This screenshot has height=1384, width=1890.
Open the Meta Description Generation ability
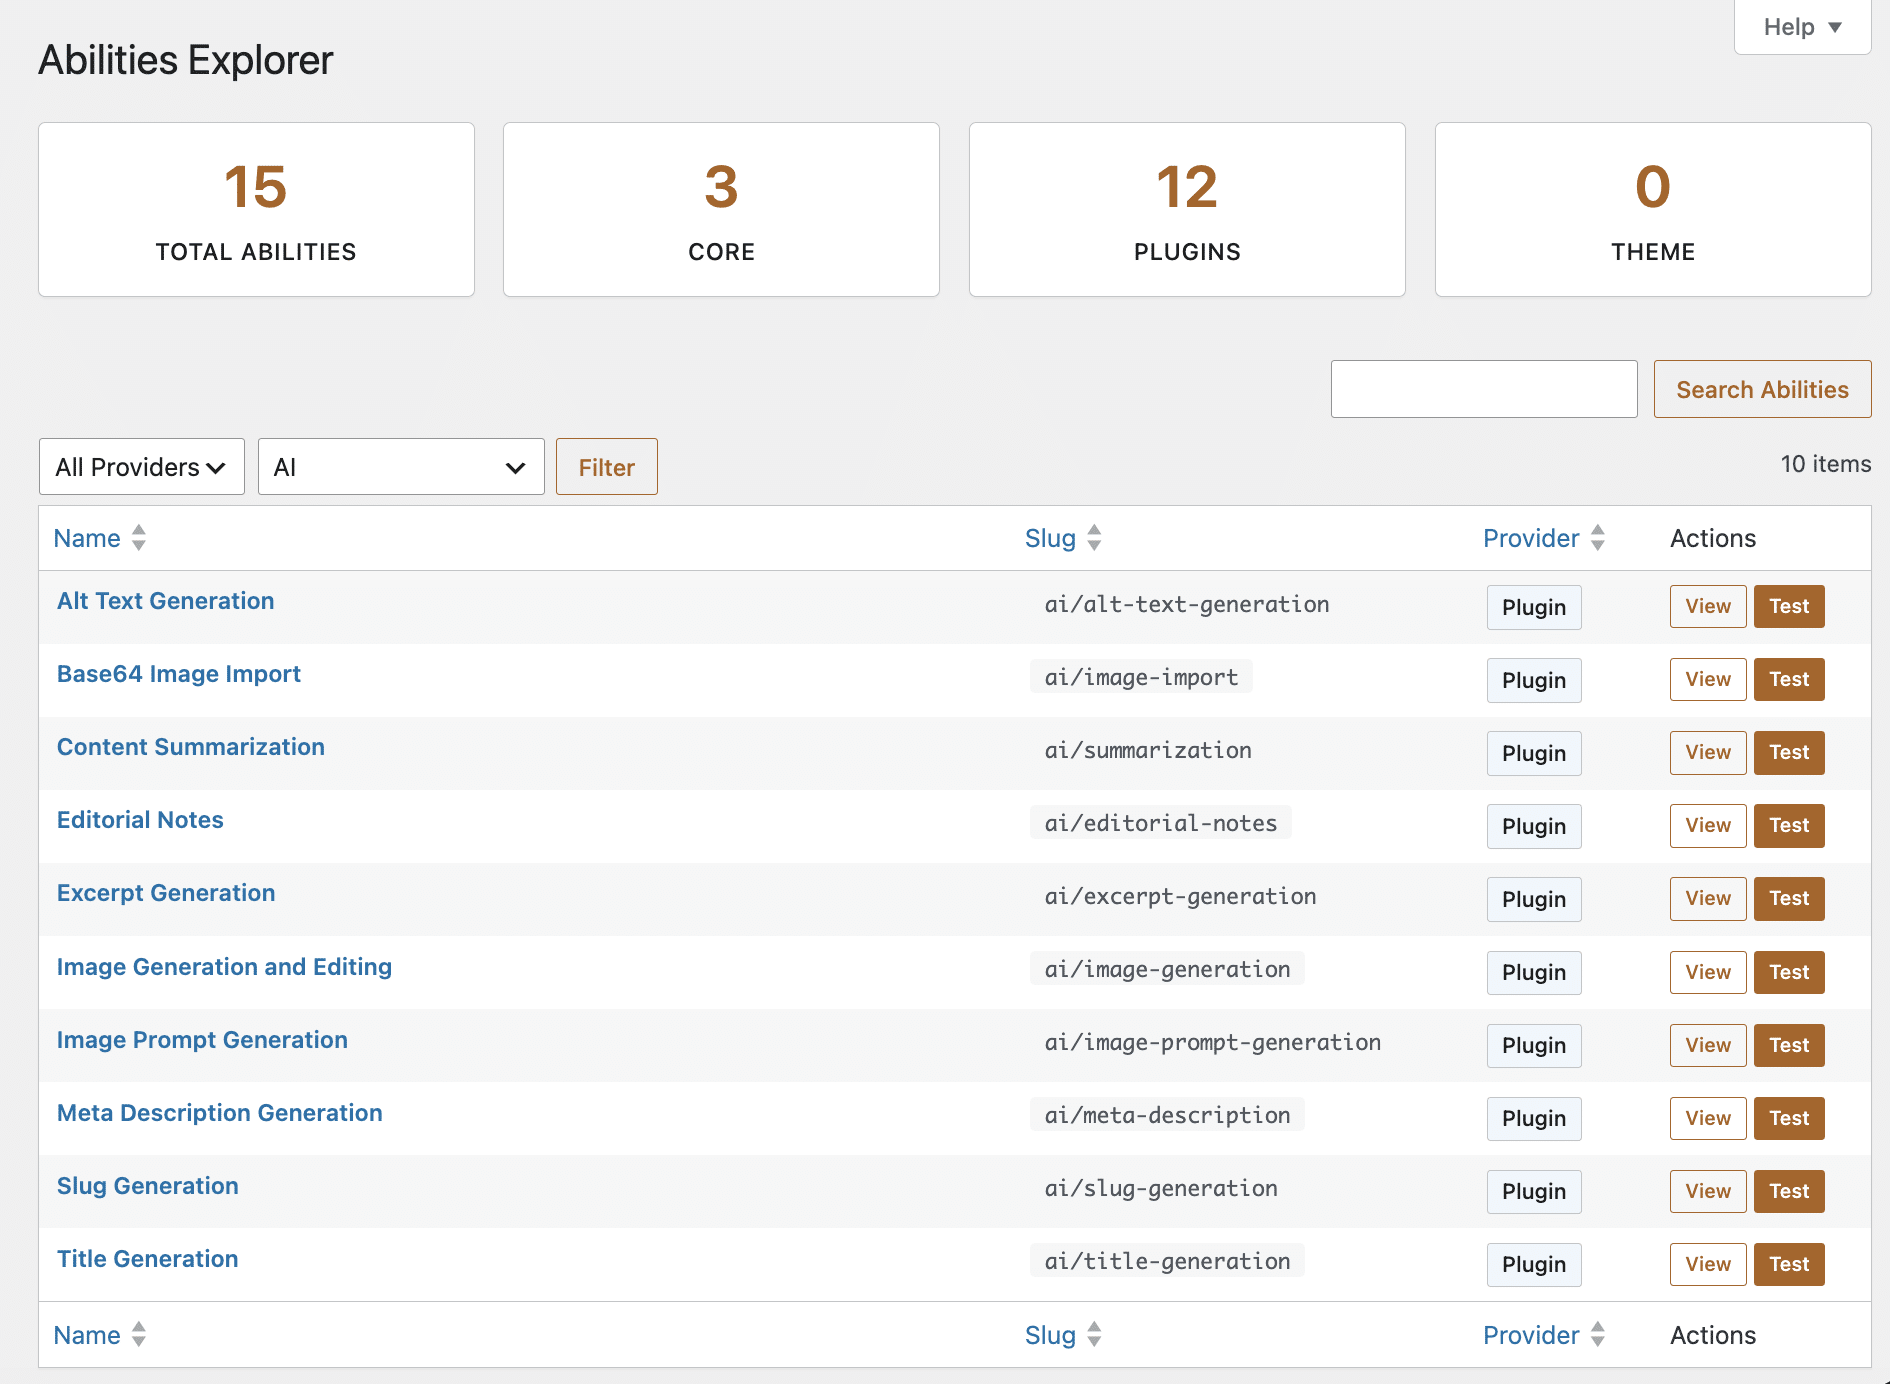click(220, 1113)
